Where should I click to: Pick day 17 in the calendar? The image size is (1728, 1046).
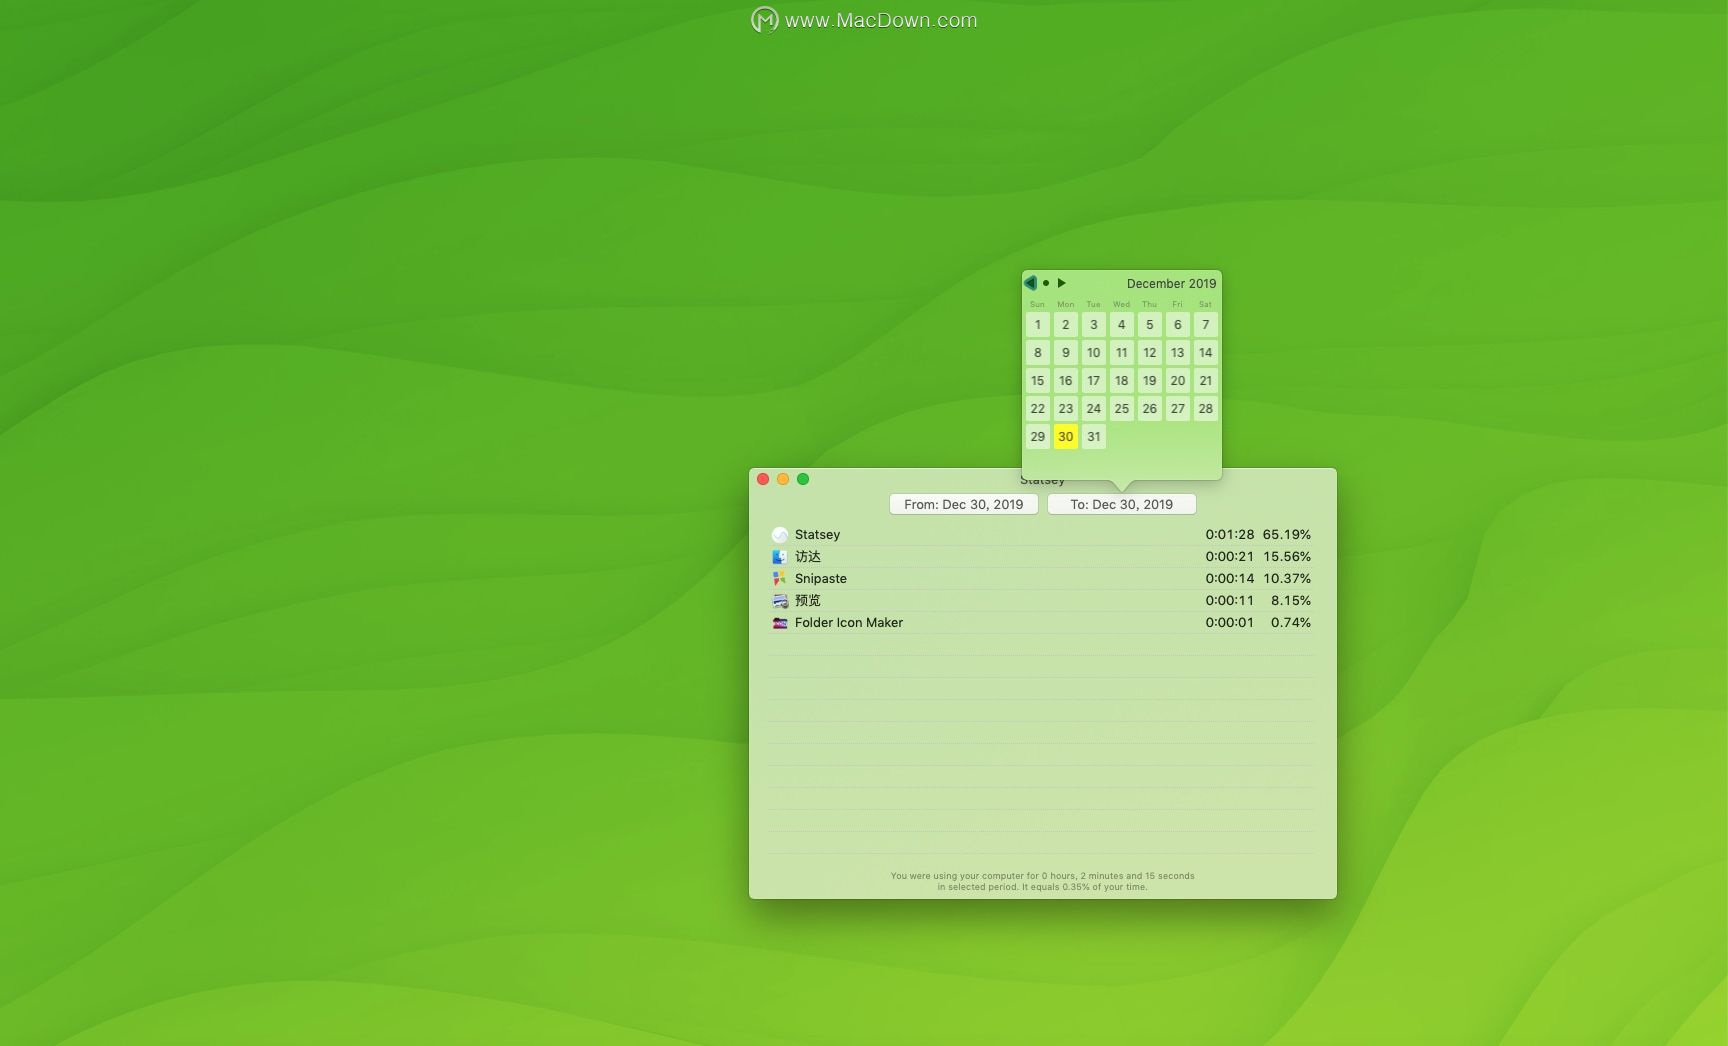tap(1094, 381)
